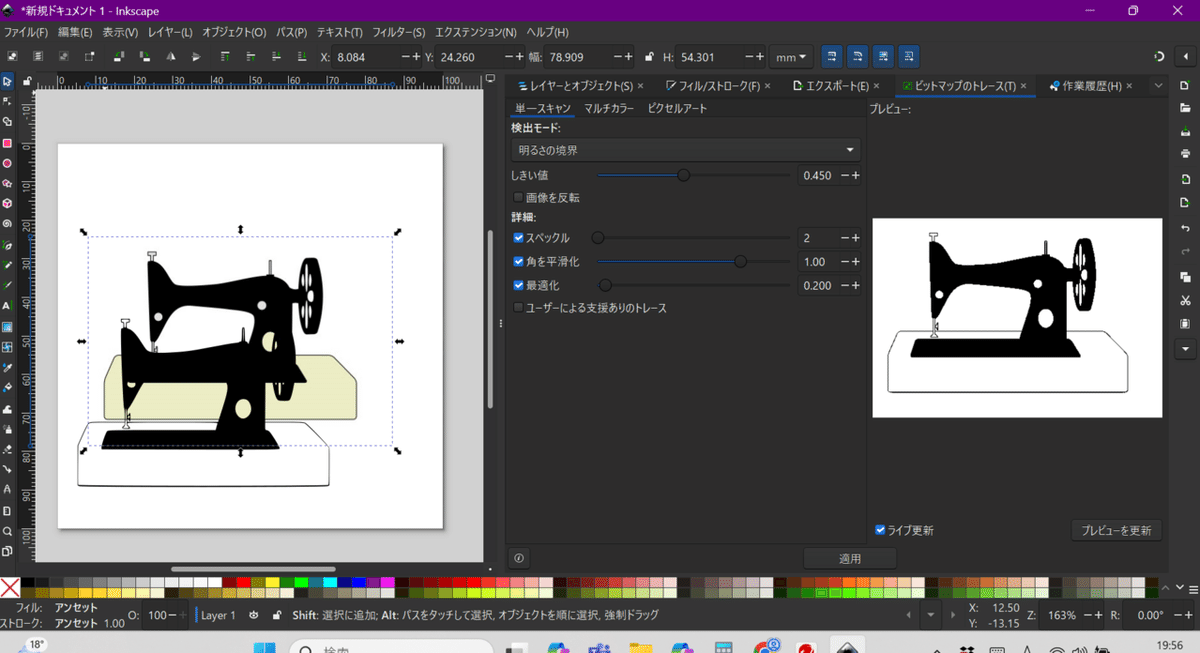Click the width/height lock icon
This screenshot has width=1200, height=653.
[x=650, y=57]
